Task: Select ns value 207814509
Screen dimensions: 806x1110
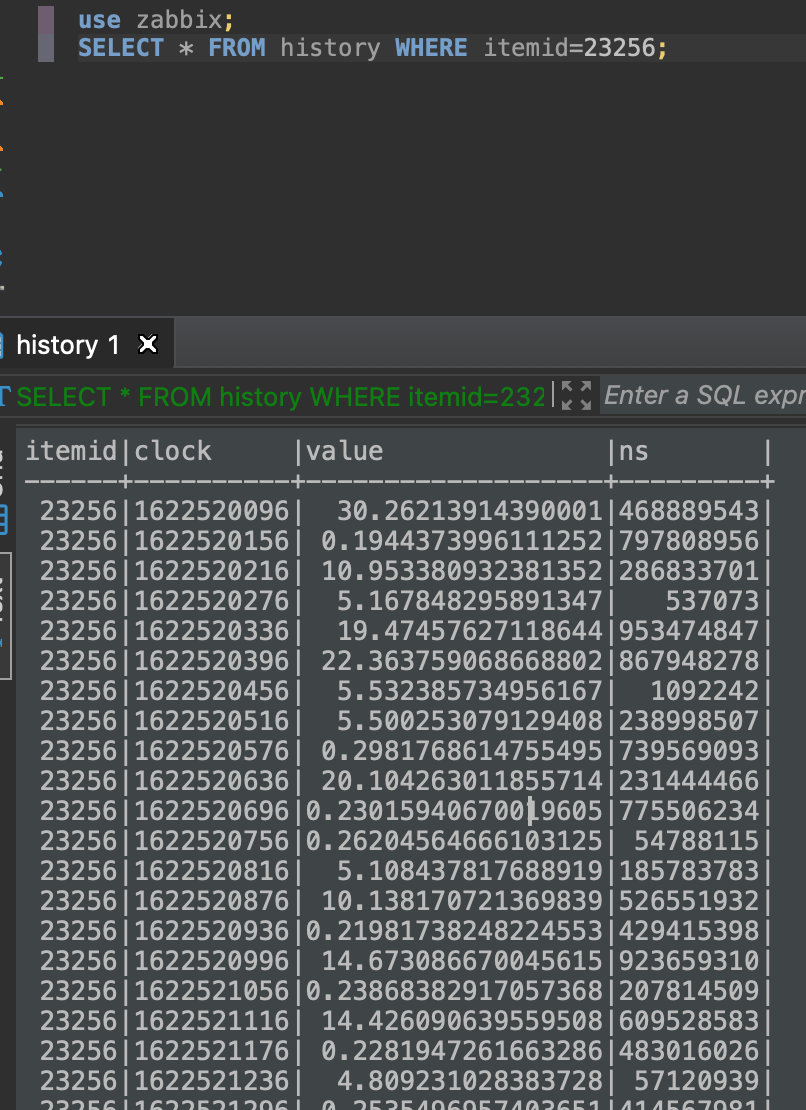Action: point(689,990)
